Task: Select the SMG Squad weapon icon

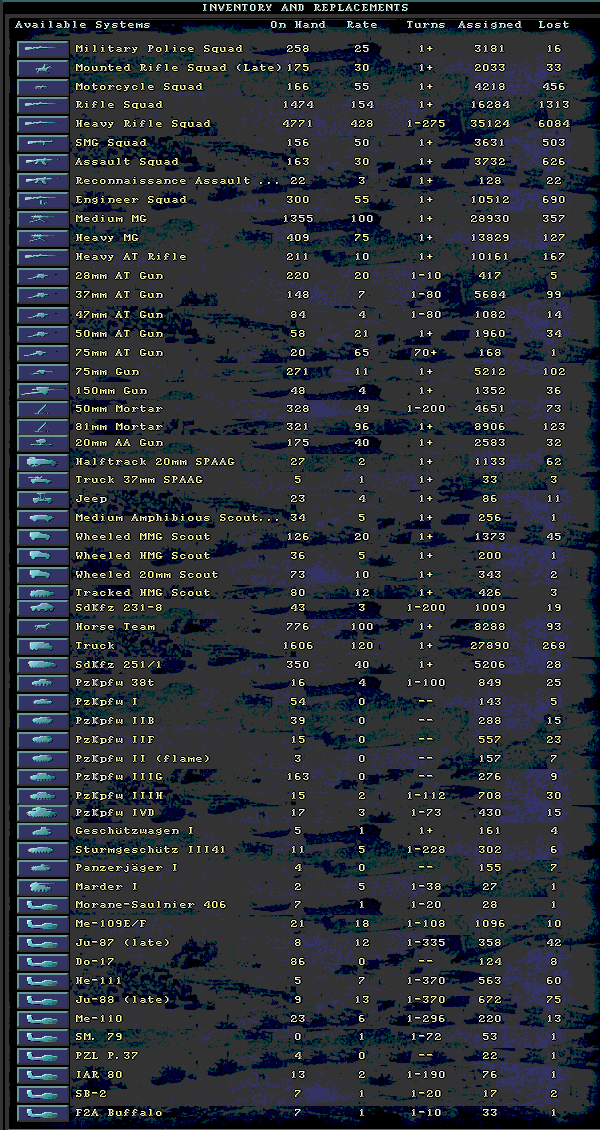Action: point(43,143)
